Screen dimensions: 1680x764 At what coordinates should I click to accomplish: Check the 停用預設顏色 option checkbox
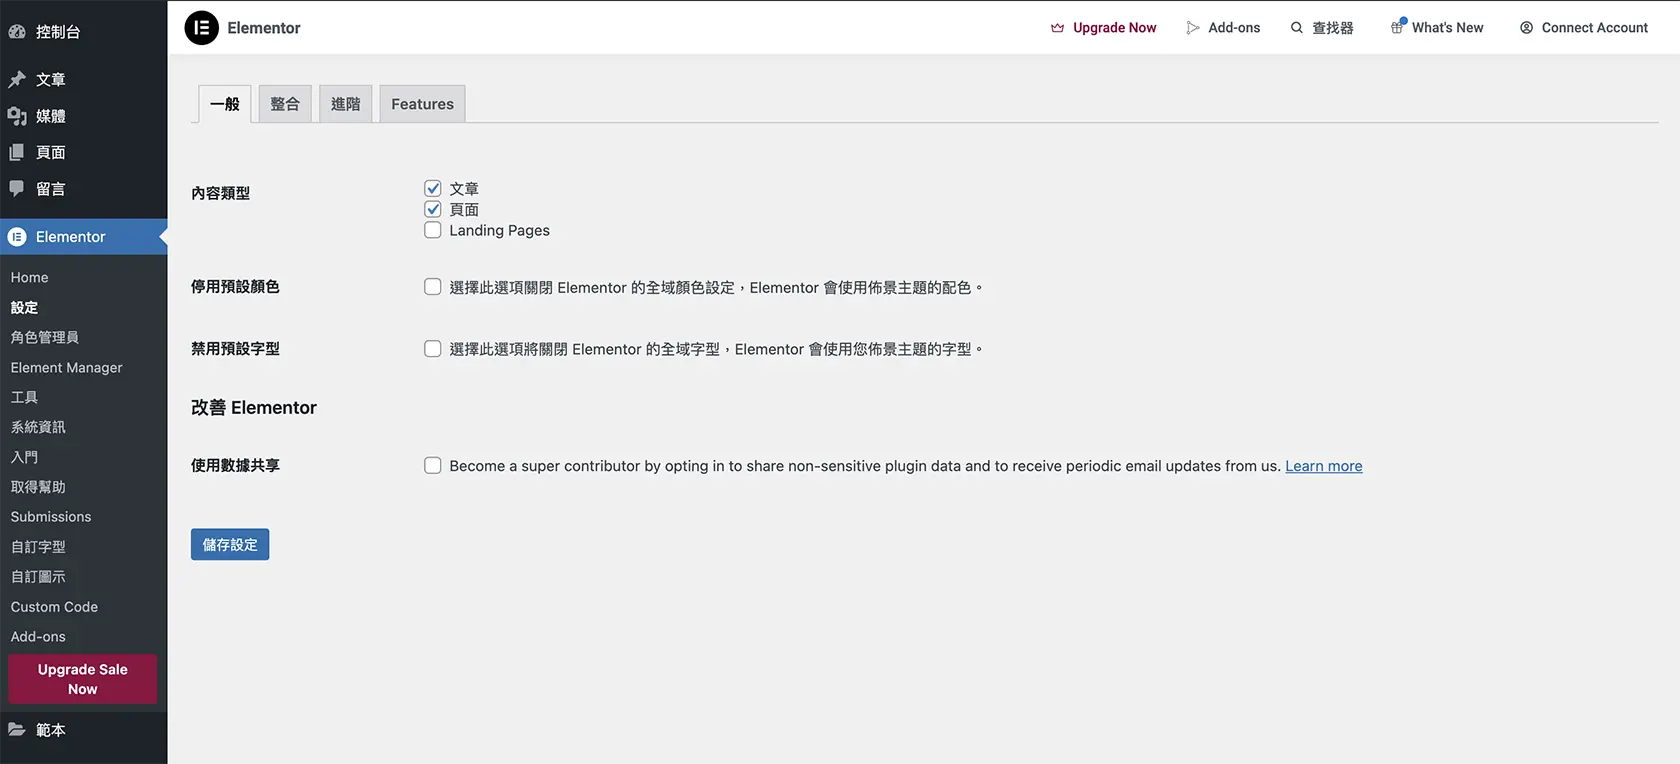point(433,287)
